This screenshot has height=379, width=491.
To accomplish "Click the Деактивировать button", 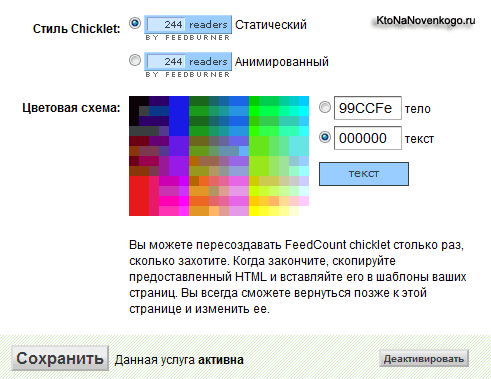I will [424, 359].
